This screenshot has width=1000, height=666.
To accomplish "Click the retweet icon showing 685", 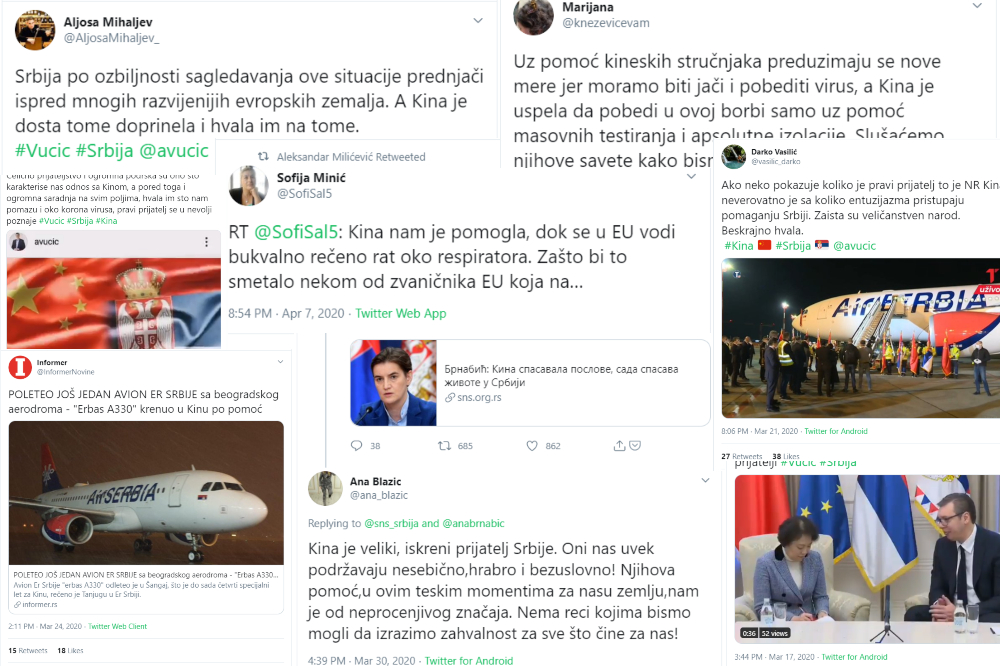I will pos(445,445).
